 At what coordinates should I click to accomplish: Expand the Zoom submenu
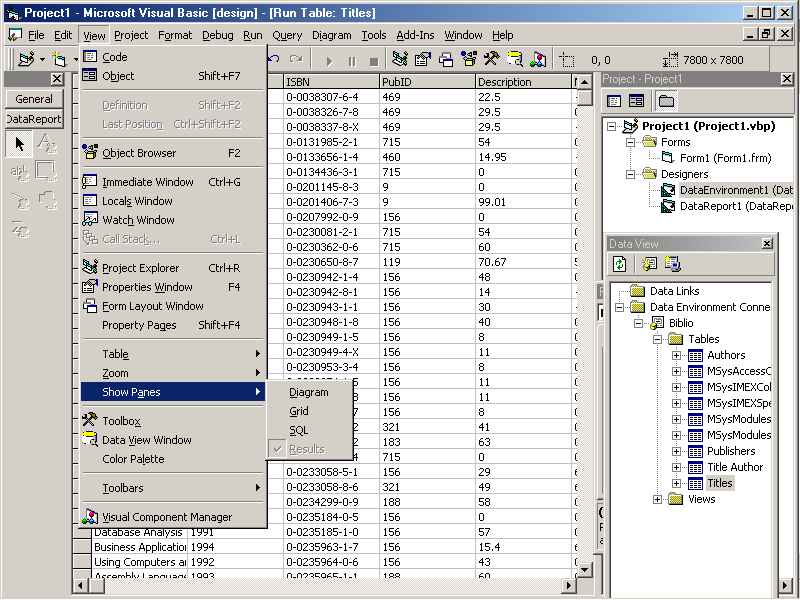(173, 373)
